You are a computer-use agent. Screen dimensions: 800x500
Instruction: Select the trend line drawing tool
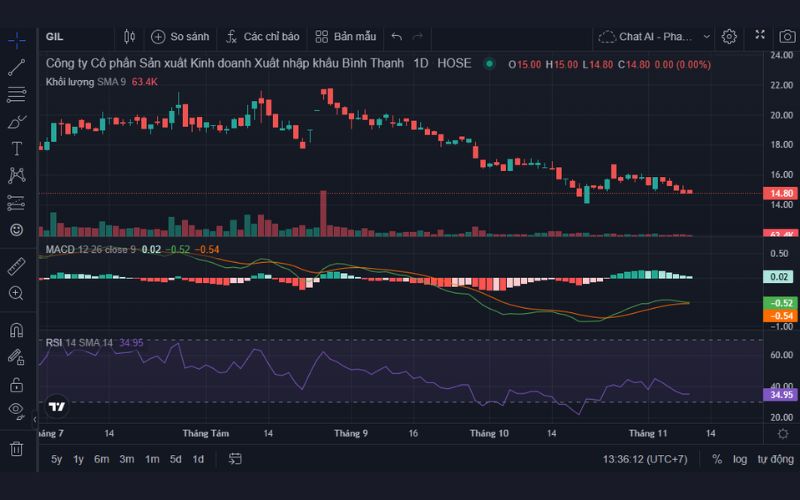point(16,68)
